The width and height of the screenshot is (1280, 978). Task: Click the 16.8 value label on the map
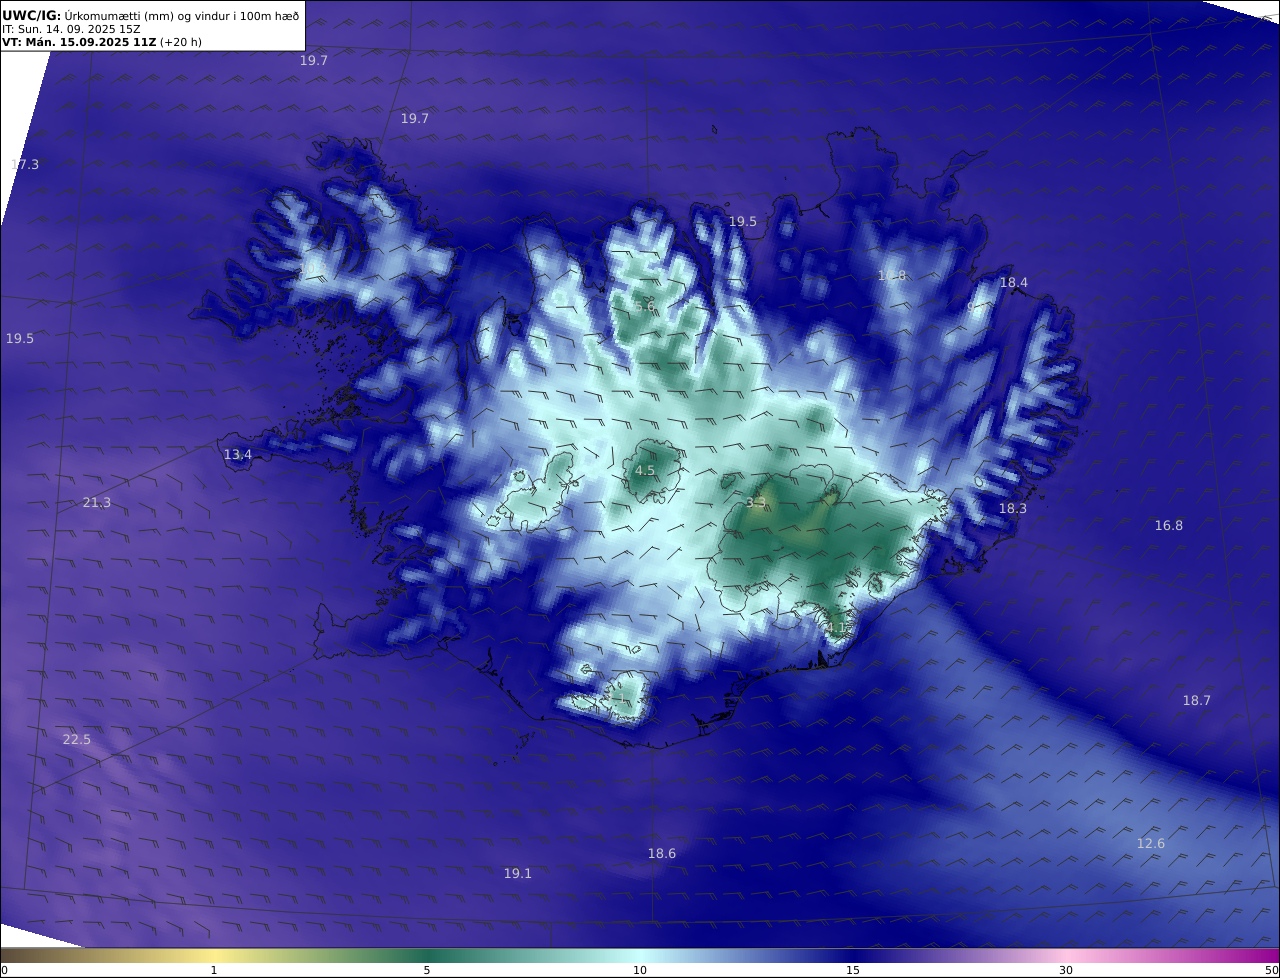pyautogui.click(x=1168, y=526)
